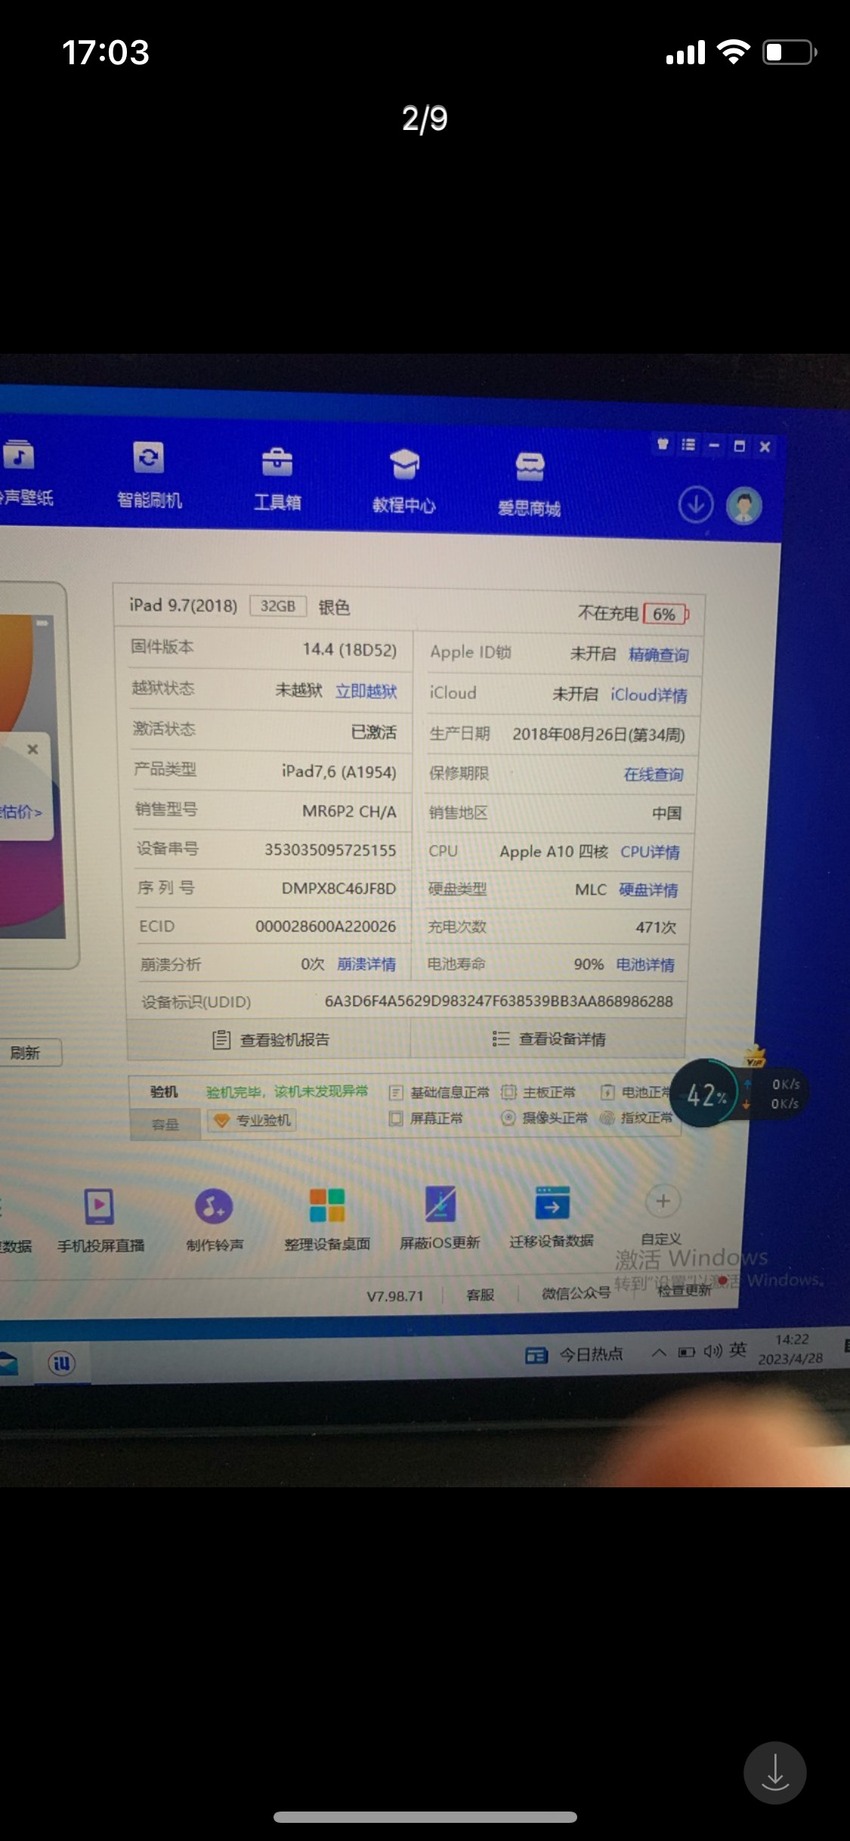The height and width of the screenshot is (1841, 850).
Task: Open the 崩溃详情 crash details link
Action: pos(366,964)
